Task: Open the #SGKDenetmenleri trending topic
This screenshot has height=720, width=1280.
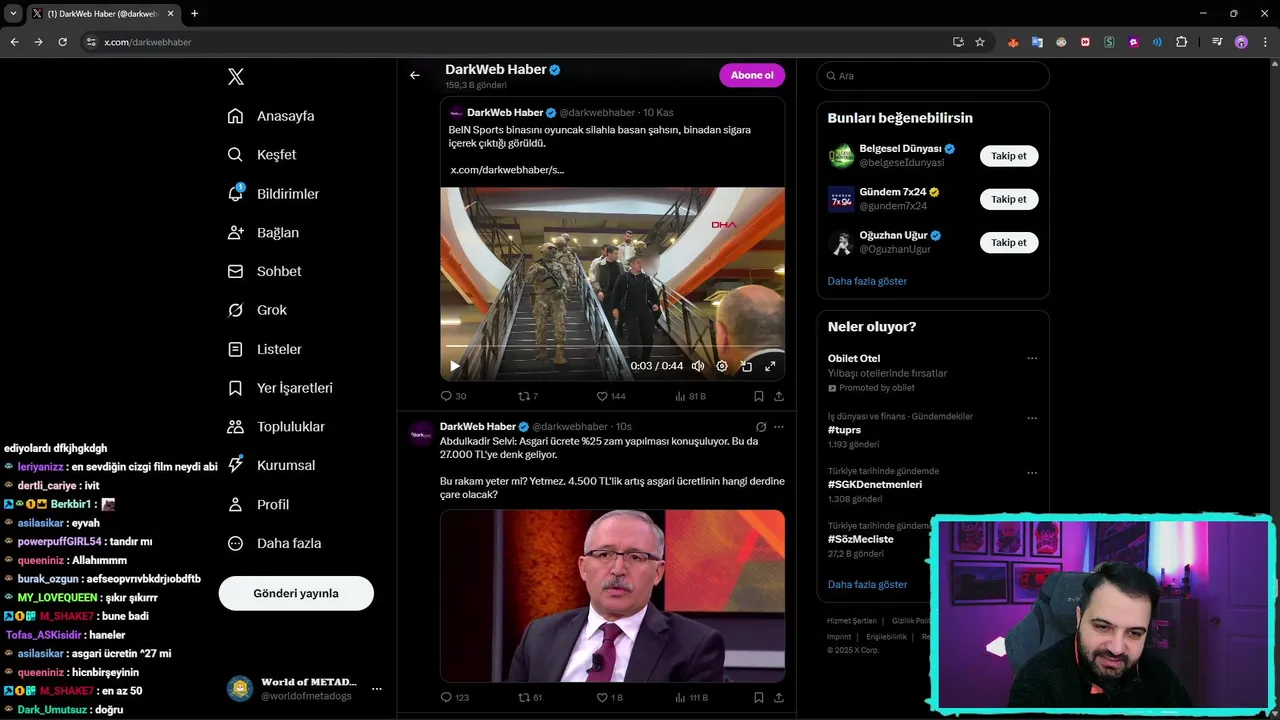Action: coord(875,485)
